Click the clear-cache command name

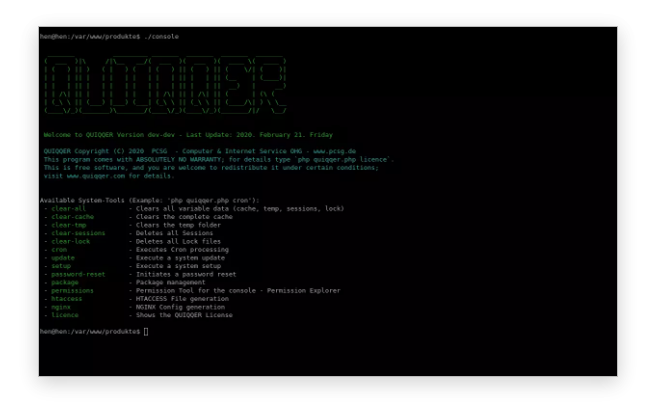point(72,216)
